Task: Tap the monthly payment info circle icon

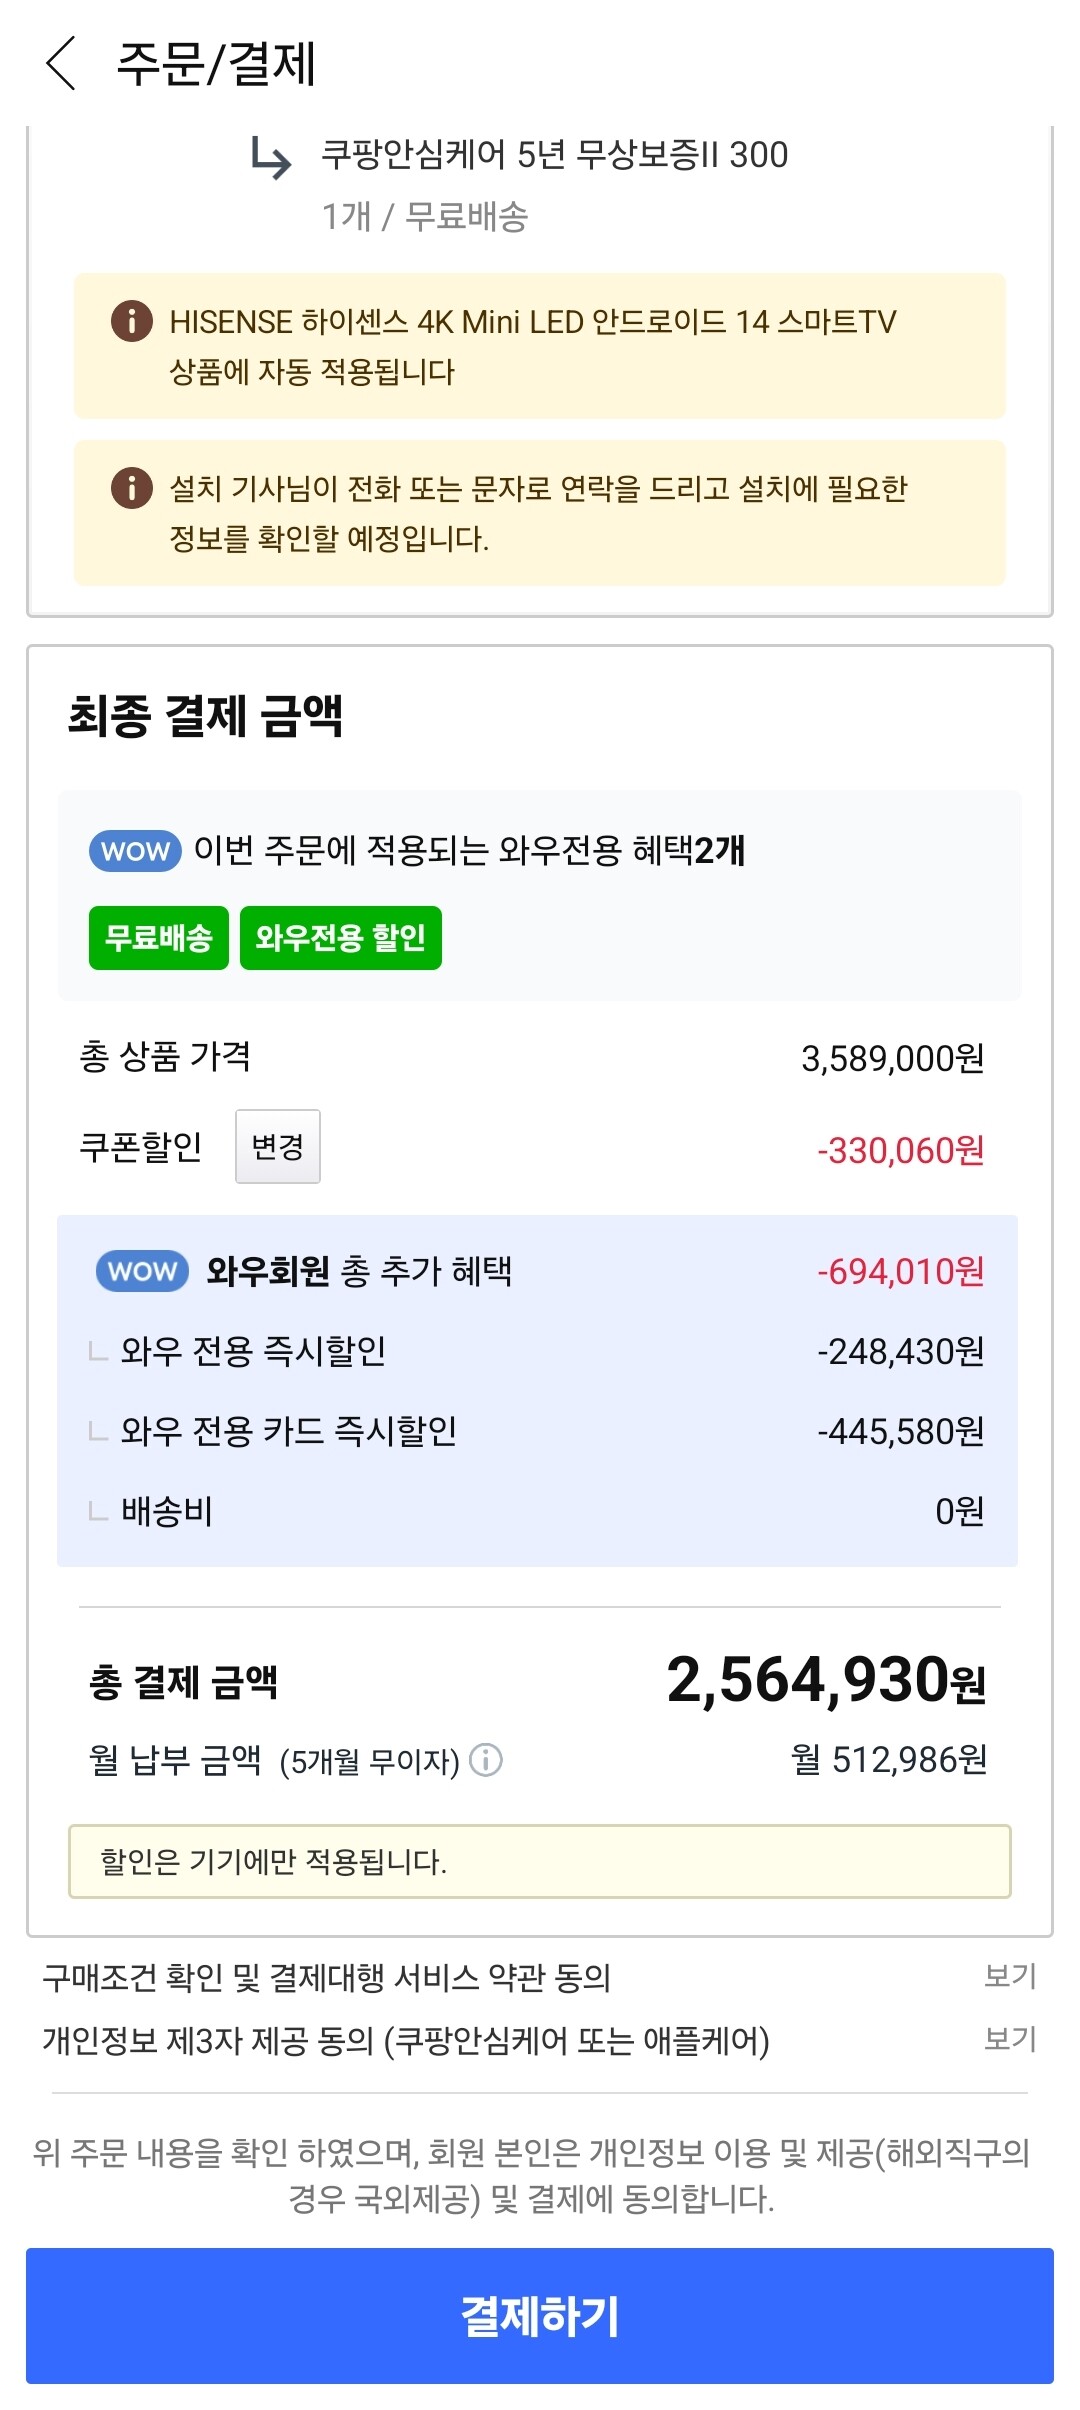Action: pyautogui.click(x=486, y=1759)
